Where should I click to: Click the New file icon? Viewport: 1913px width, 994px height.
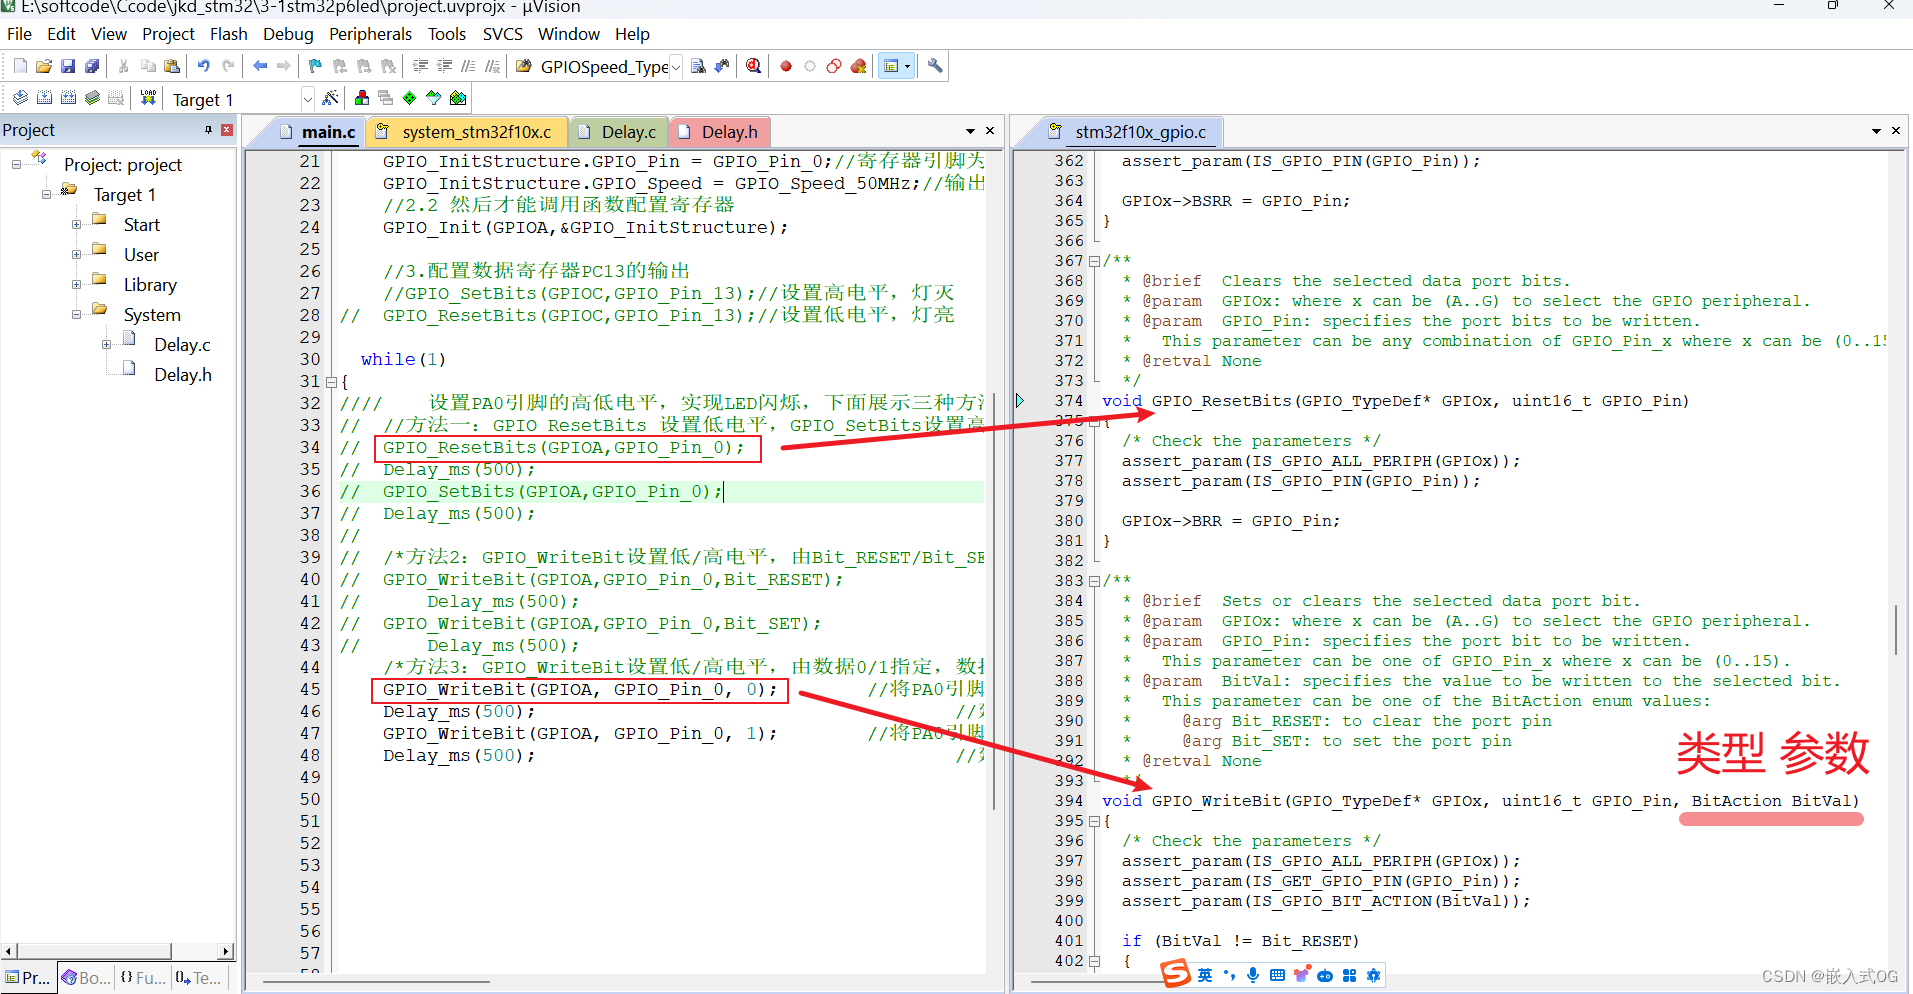pos(20,67)
